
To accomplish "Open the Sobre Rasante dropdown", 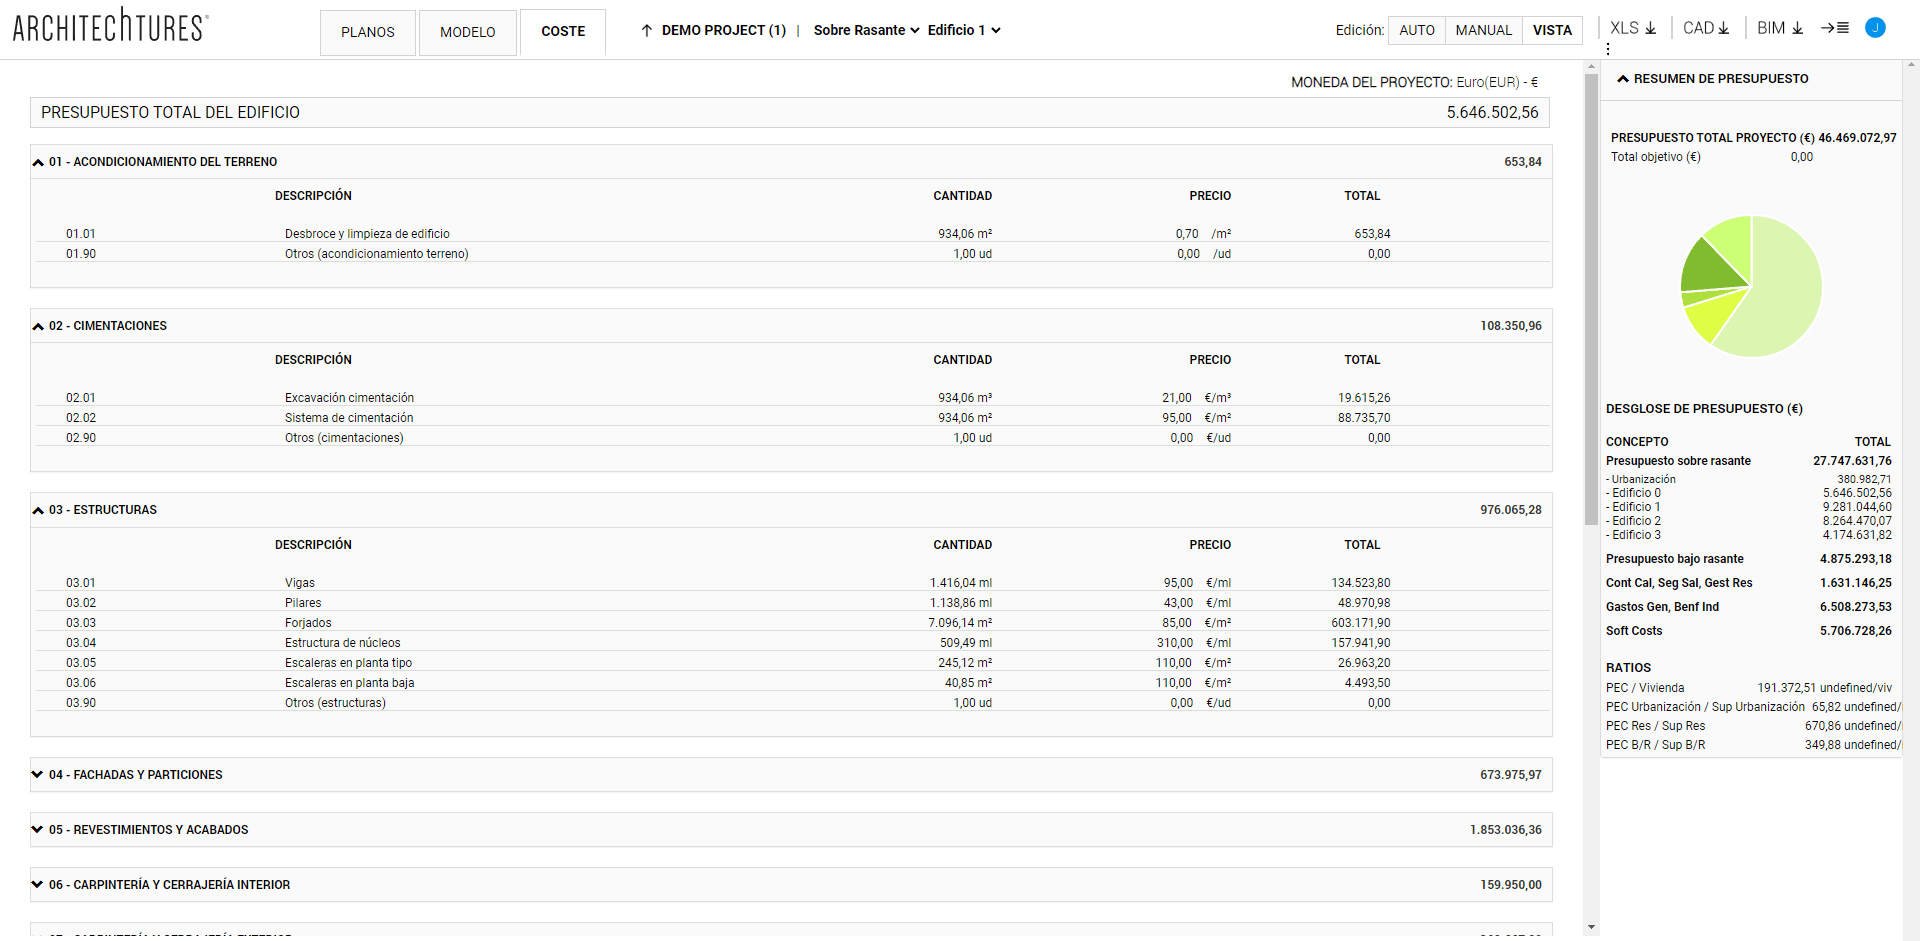I will click(866, 31).
